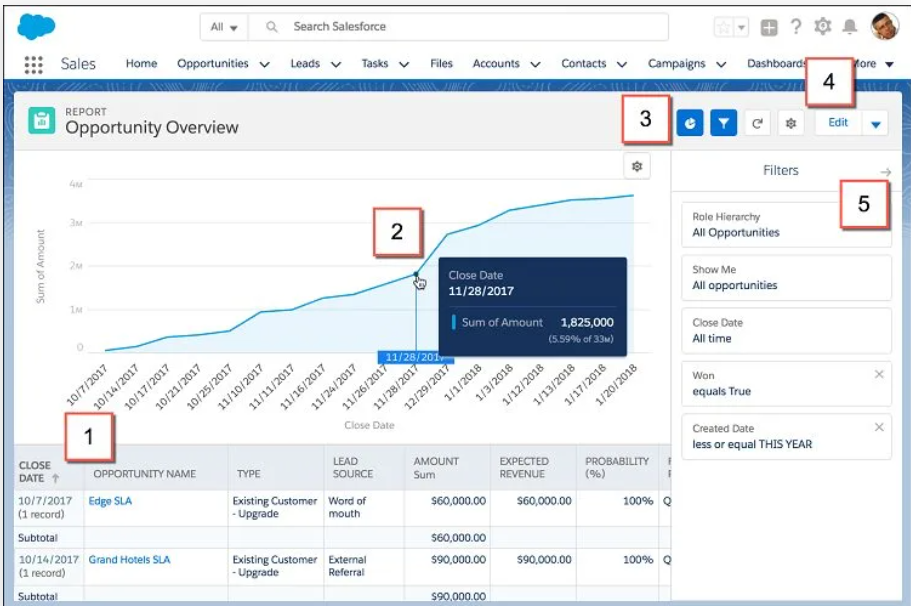The width and height of the screenshot is (911, 606).
Task: Expand the Tasks tab chevron
Action: 404,64
